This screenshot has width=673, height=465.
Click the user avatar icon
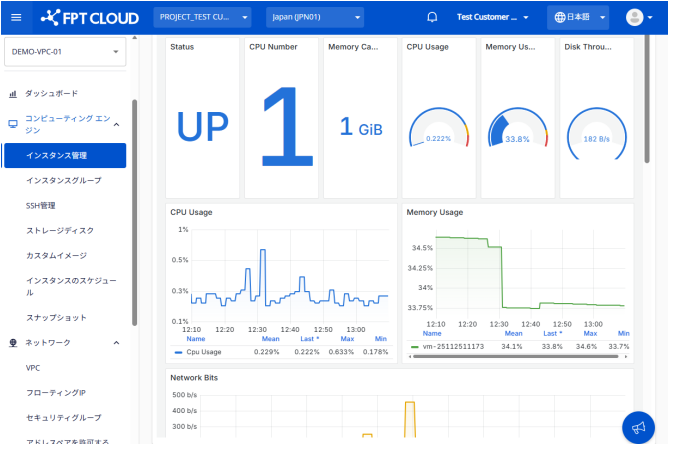coord(635,17)
